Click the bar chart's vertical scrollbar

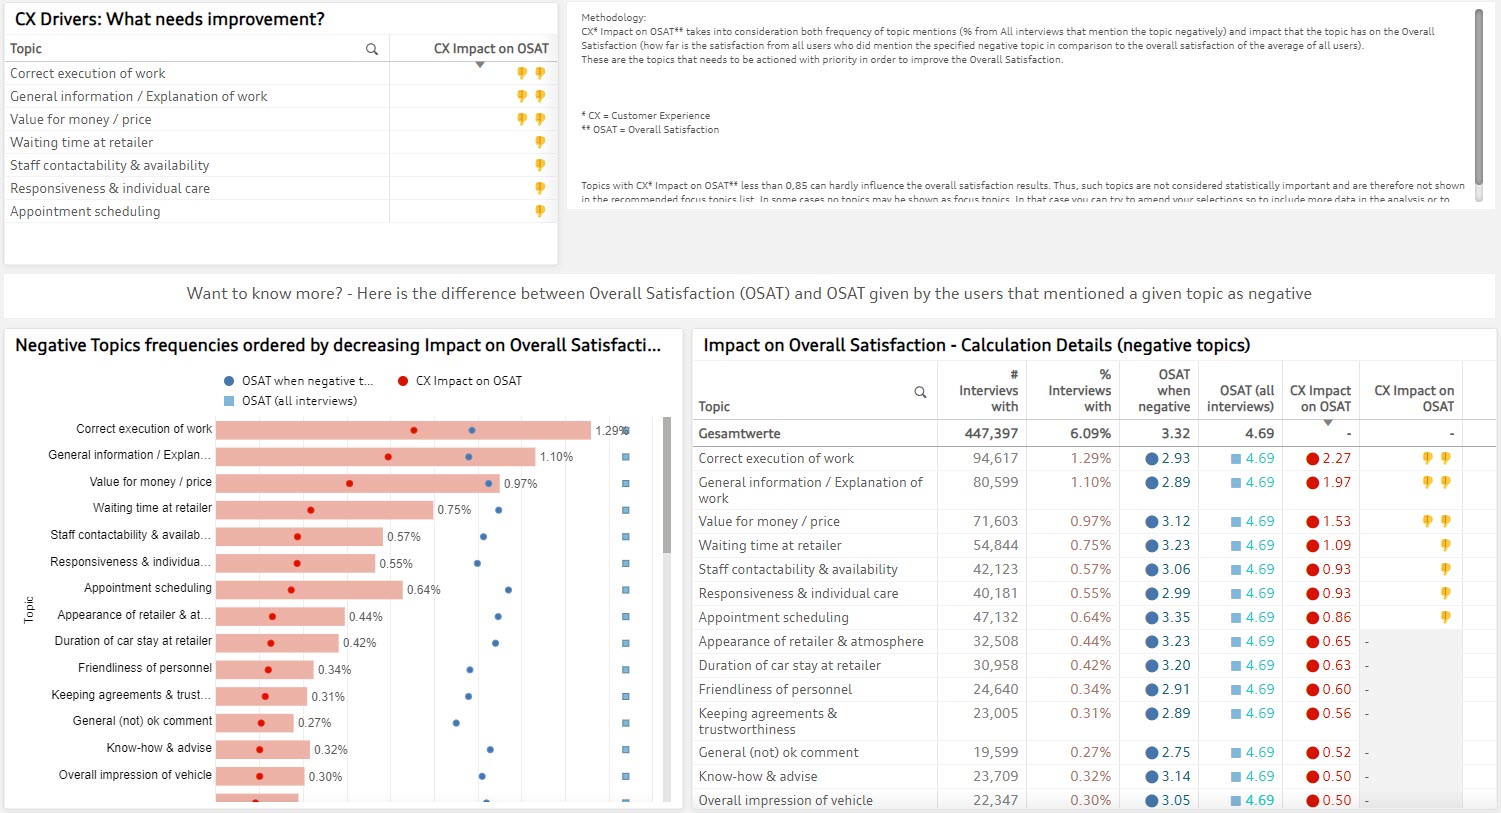click(x=667, y=485)
